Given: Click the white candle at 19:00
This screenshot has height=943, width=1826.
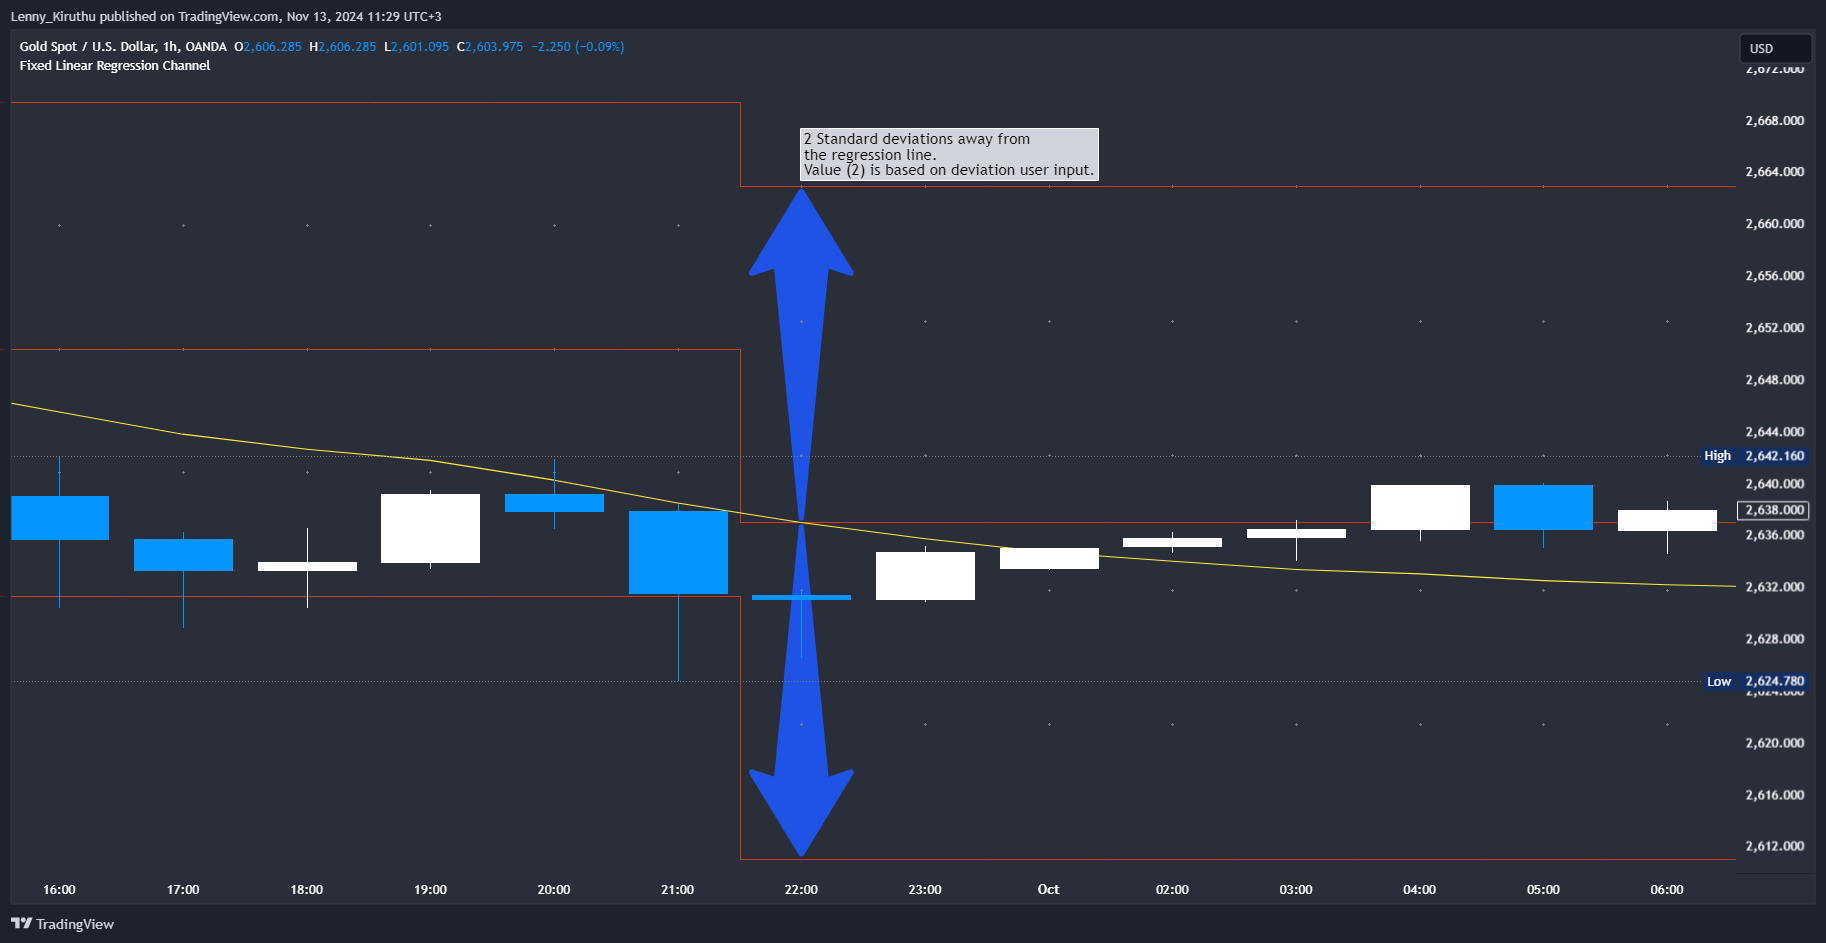Looking at the screenshot, I should click(430, 528).
